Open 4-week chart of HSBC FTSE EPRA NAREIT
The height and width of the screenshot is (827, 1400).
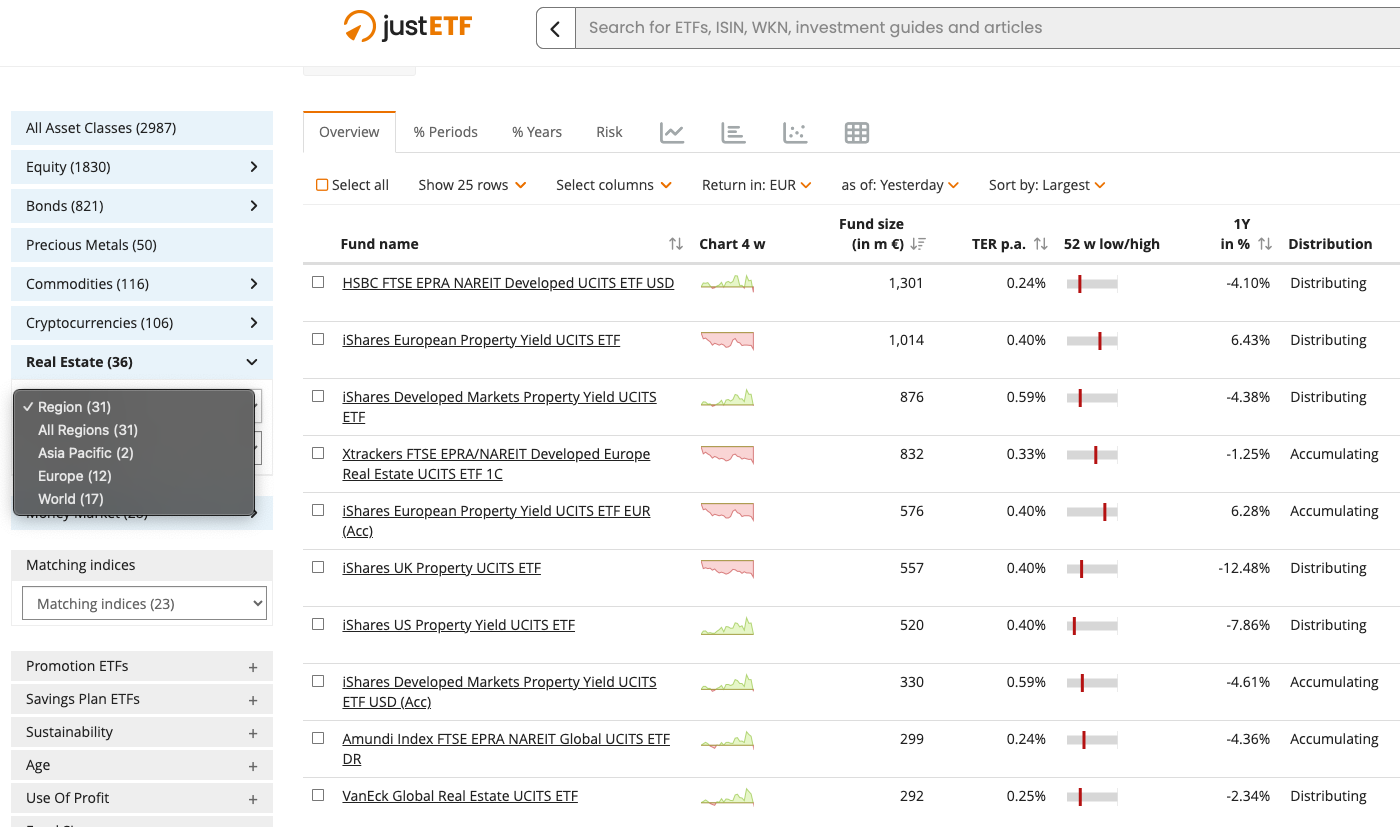727,284
